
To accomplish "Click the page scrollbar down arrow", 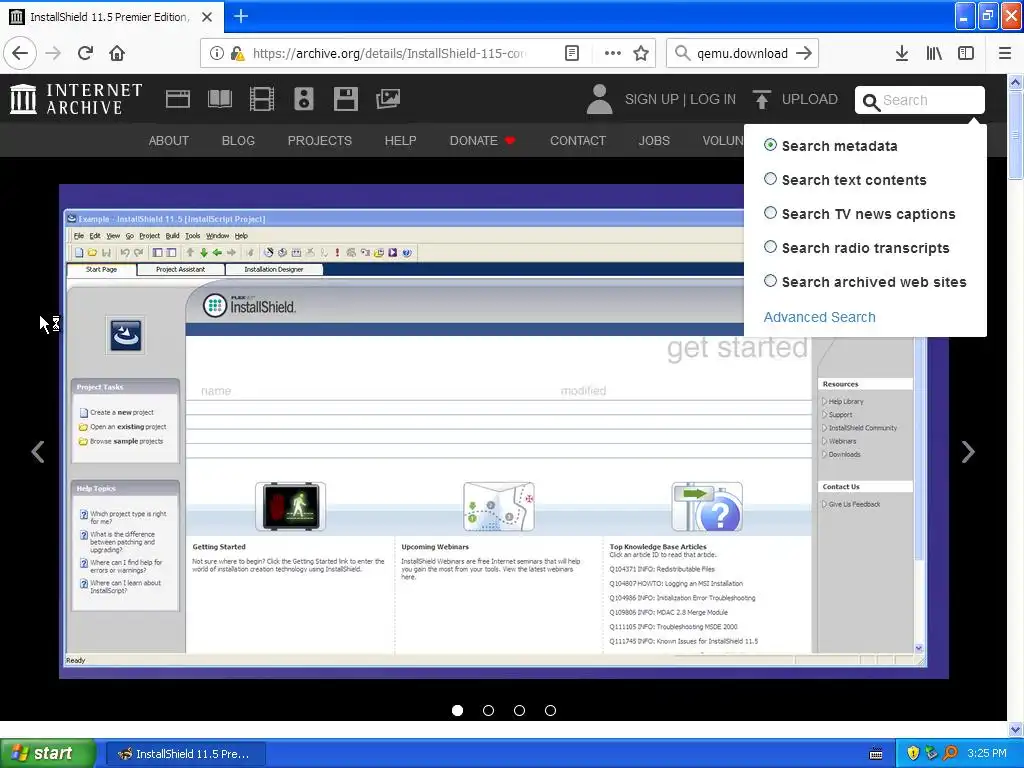I will 1016,729.
